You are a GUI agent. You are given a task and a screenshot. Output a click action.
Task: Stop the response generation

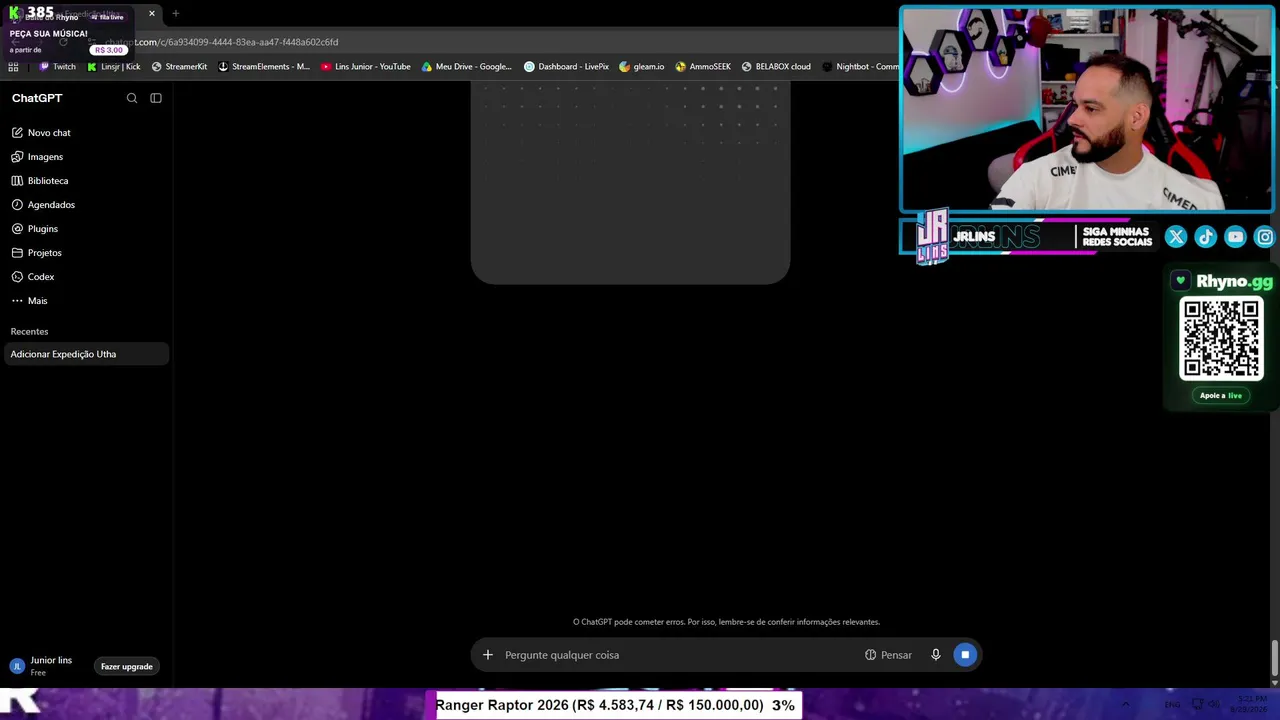(965, 655)
